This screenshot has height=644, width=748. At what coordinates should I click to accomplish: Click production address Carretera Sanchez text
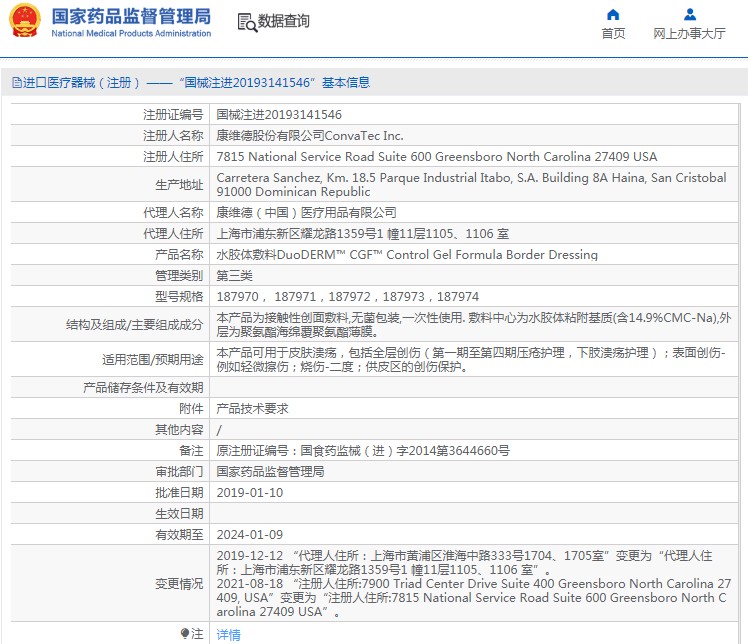click(471, 185)
